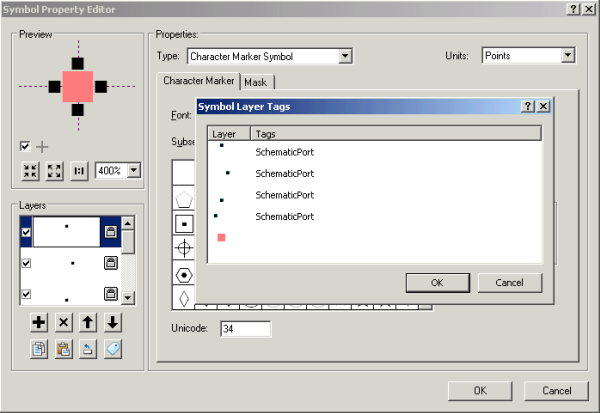
Task: Click the zoom in fixed preview icon
Action: tap(30, 171)
